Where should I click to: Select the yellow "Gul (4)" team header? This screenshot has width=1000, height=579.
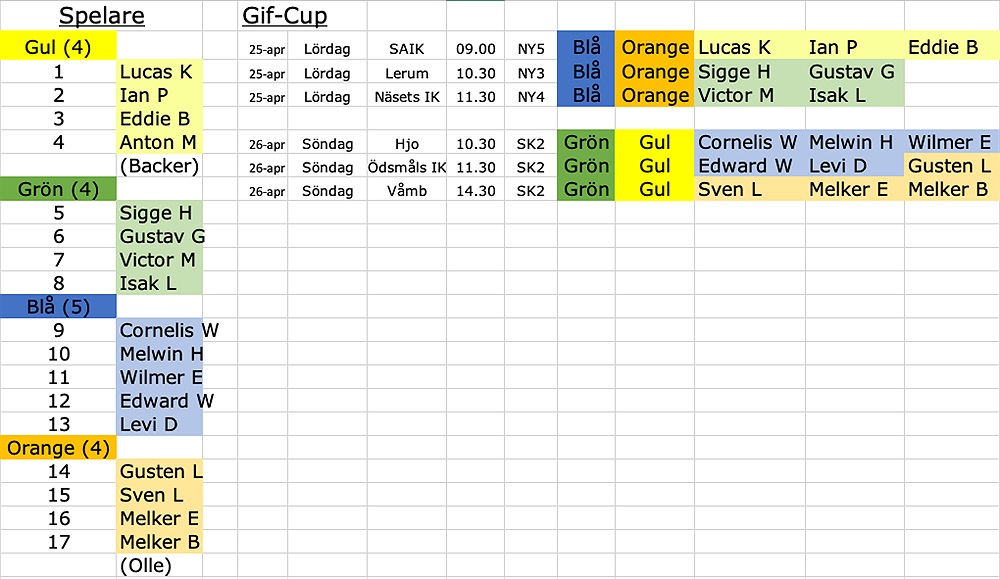59,47
